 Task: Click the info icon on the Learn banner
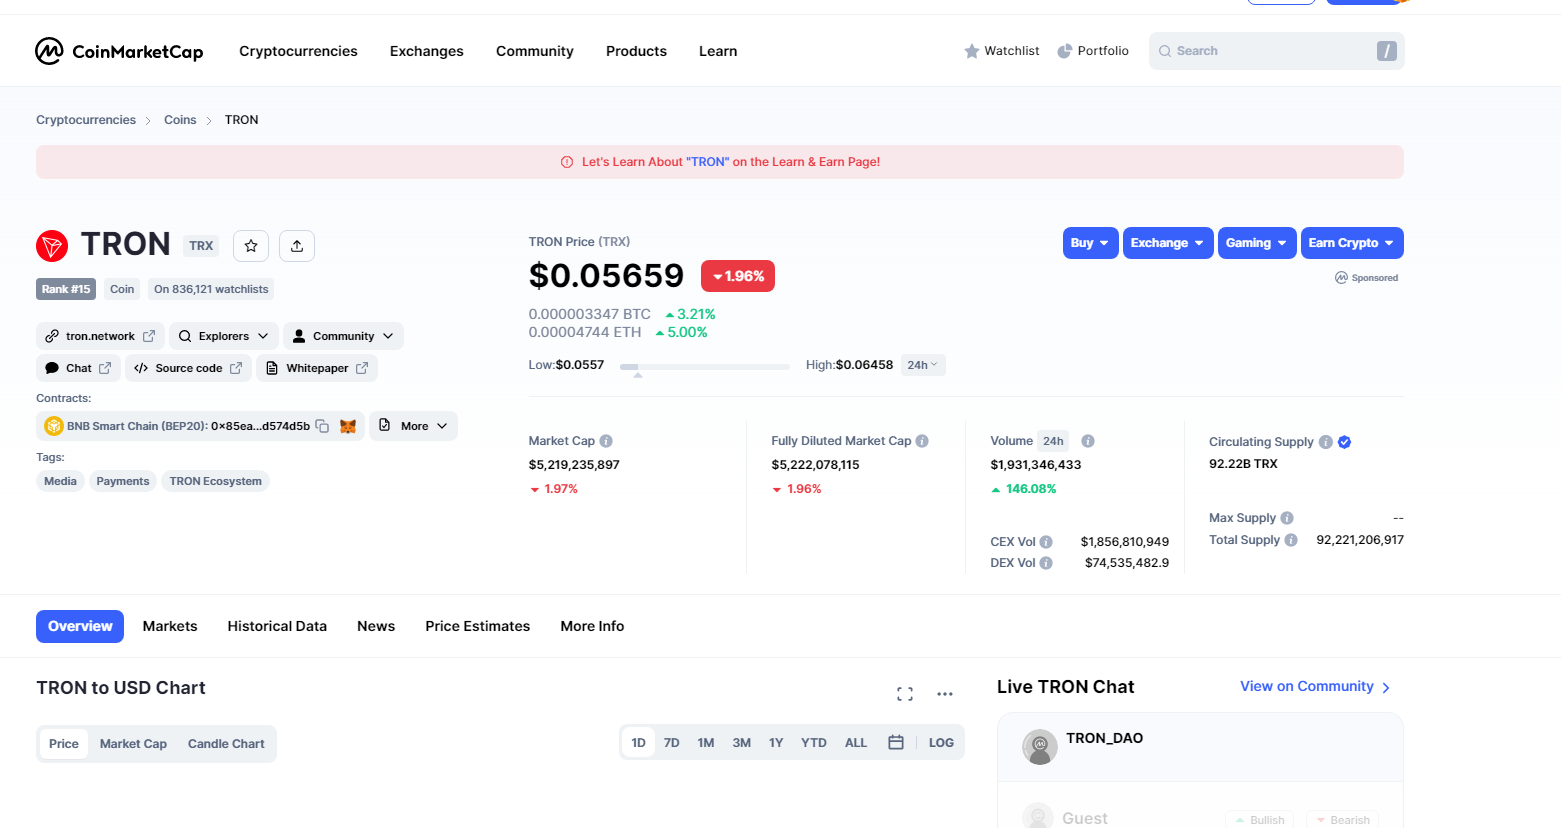(567, 162)
